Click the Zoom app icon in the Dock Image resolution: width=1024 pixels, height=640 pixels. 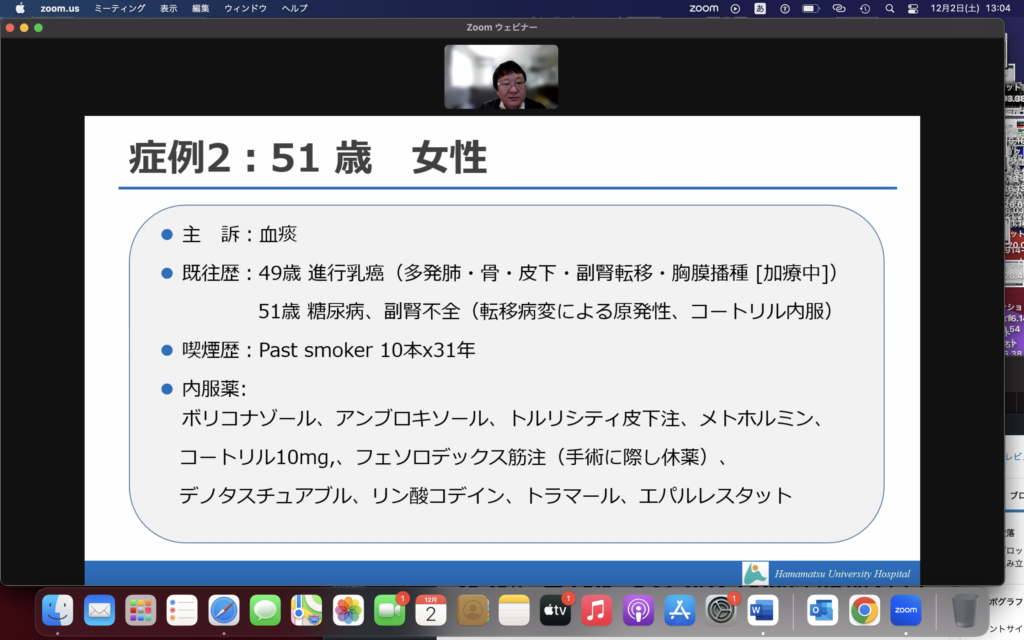point(905,609)
